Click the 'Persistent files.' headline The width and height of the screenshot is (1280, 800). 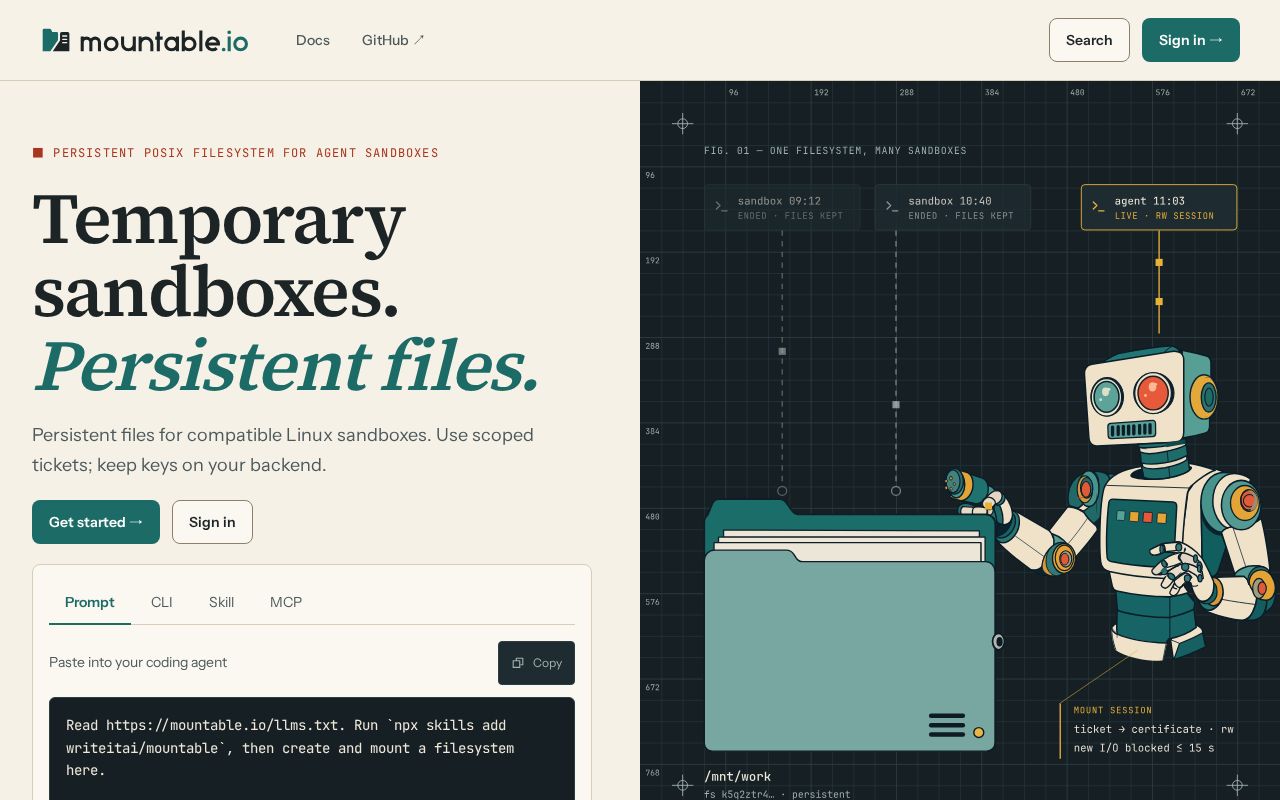click(286, 367)
